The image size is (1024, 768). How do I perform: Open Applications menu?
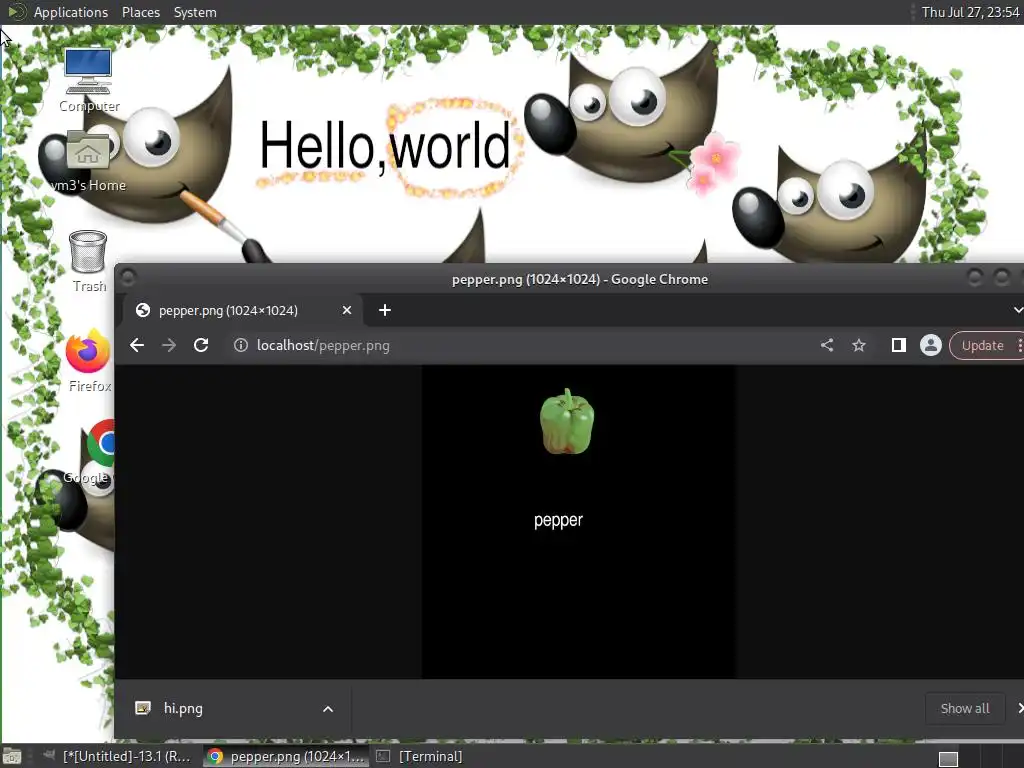click(x=71, y=12)
